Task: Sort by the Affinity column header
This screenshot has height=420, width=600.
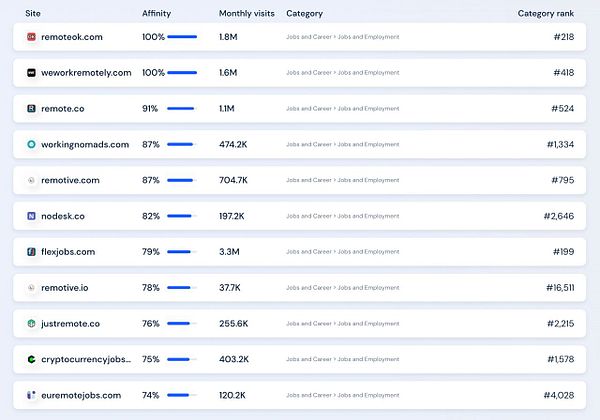Action: [157, 13]
